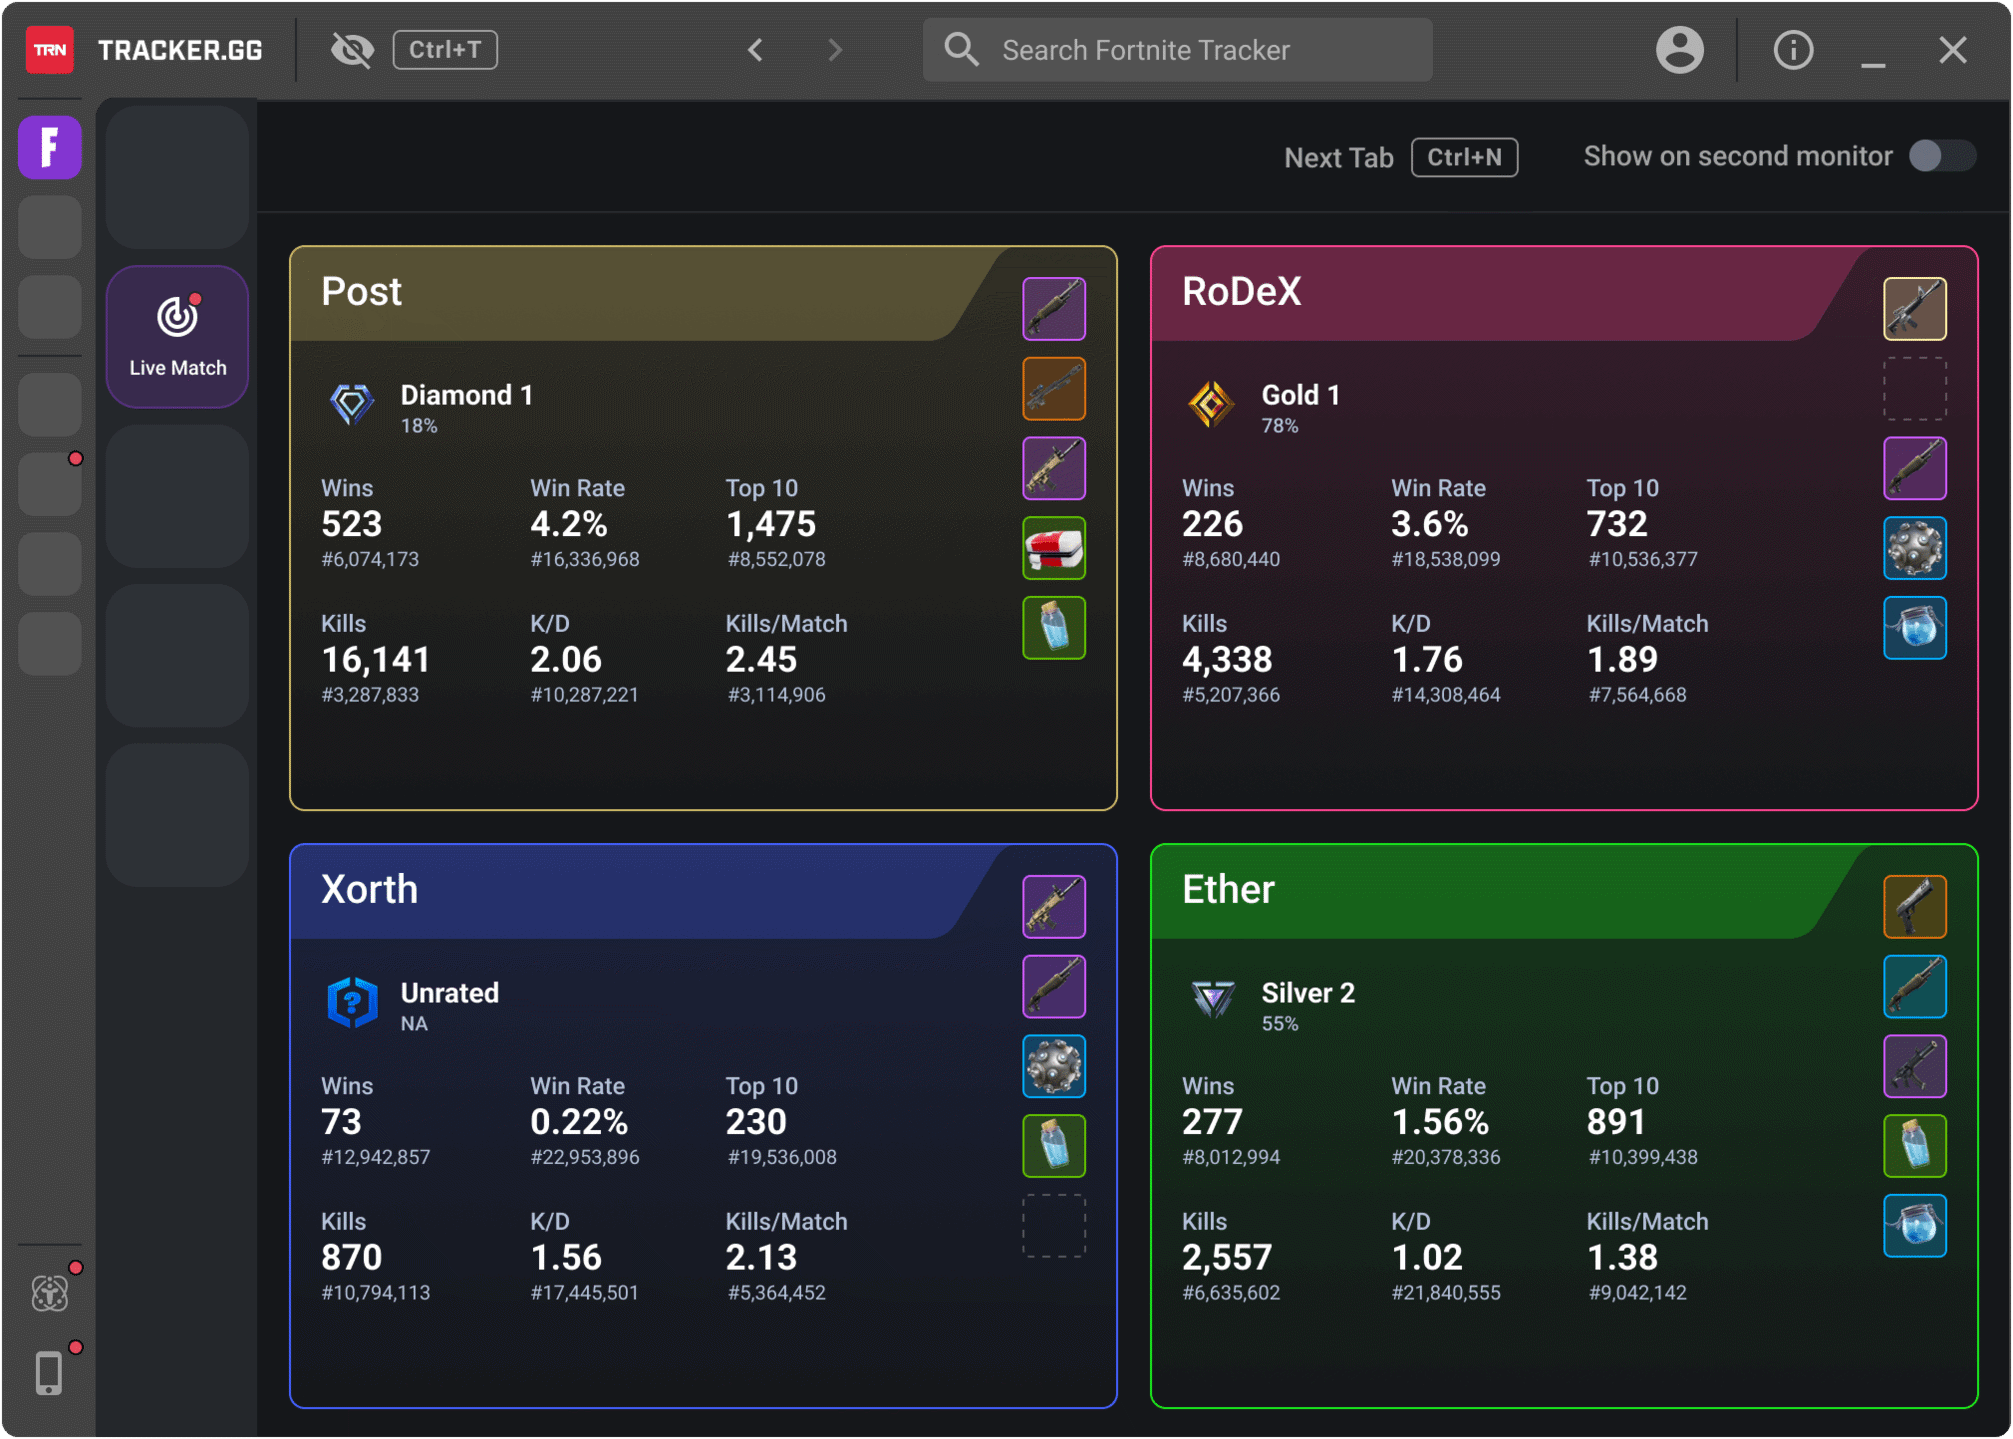
Task: Click Ether's K/D value 1.02
Action: pyautogui.click(x=1427, y=1258)
